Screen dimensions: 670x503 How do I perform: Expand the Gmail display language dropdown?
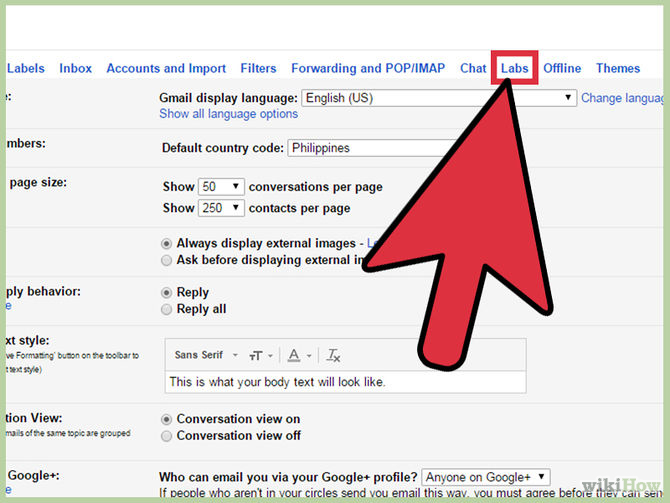coord(439,98)
